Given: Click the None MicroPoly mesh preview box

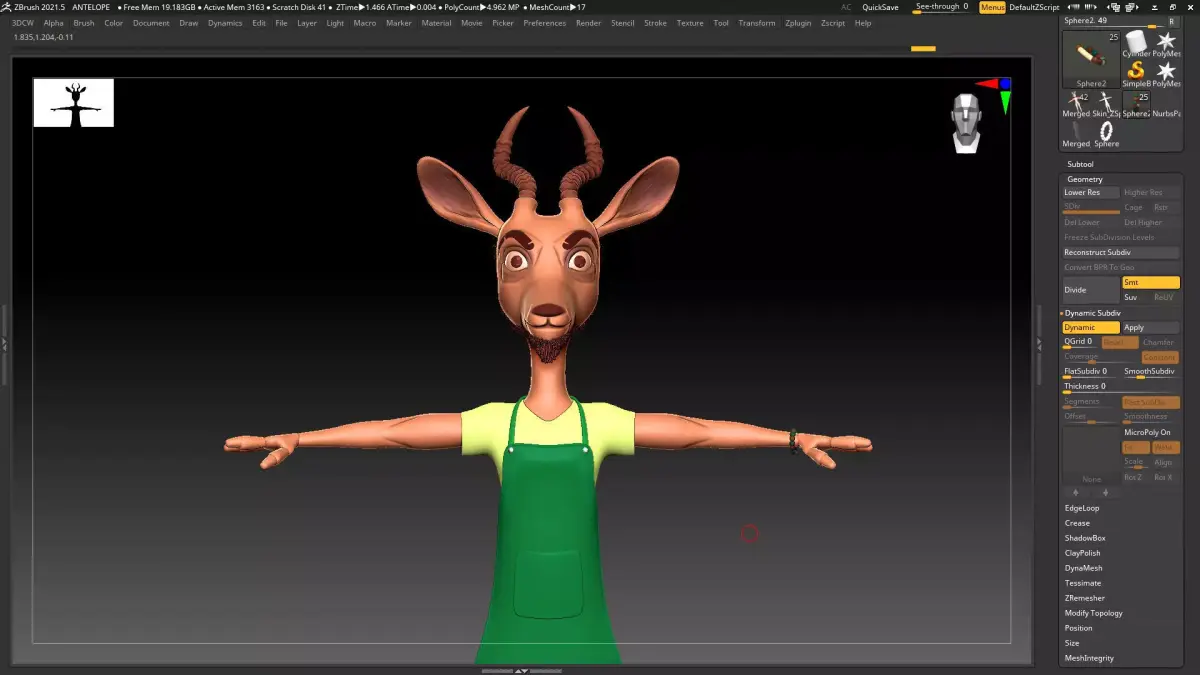Looking at the screenshot, I should pos(1091,457).
